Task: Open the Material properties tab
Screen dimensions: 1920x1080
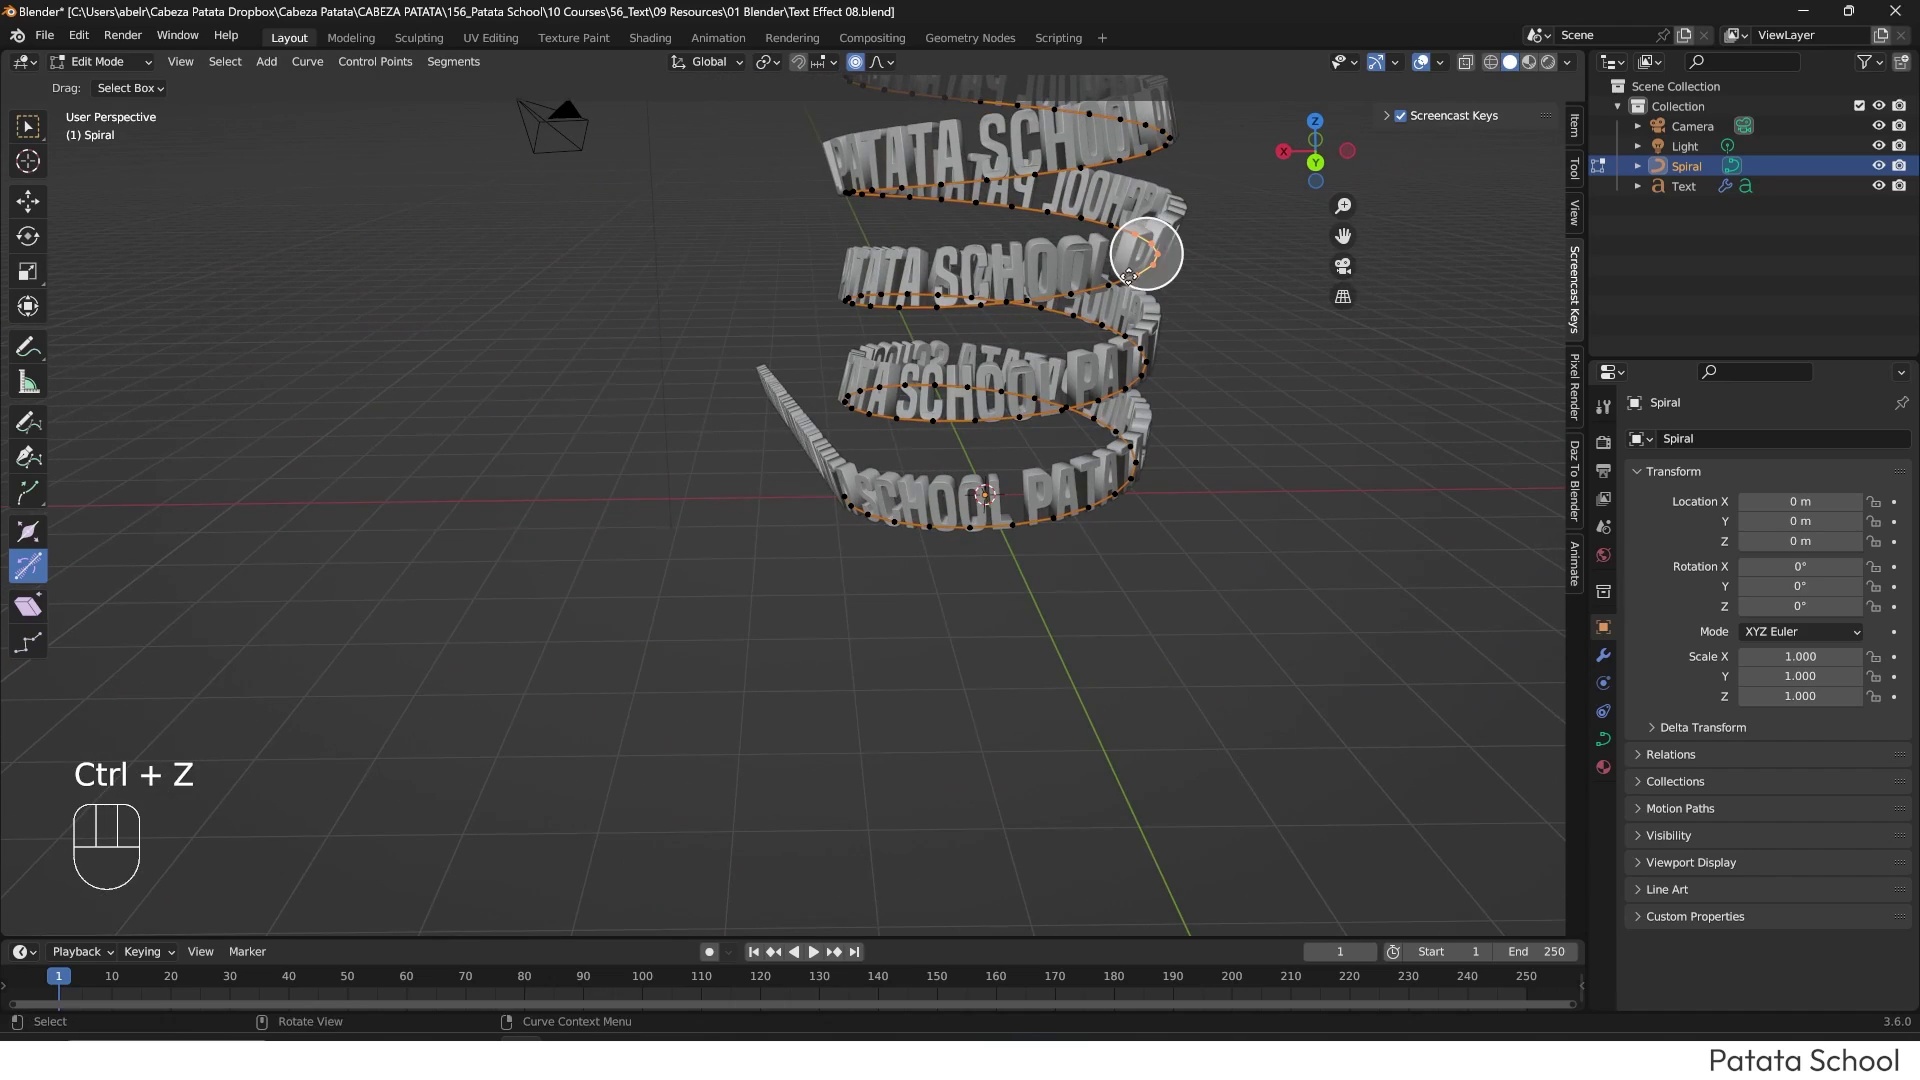Action: 1603,767
